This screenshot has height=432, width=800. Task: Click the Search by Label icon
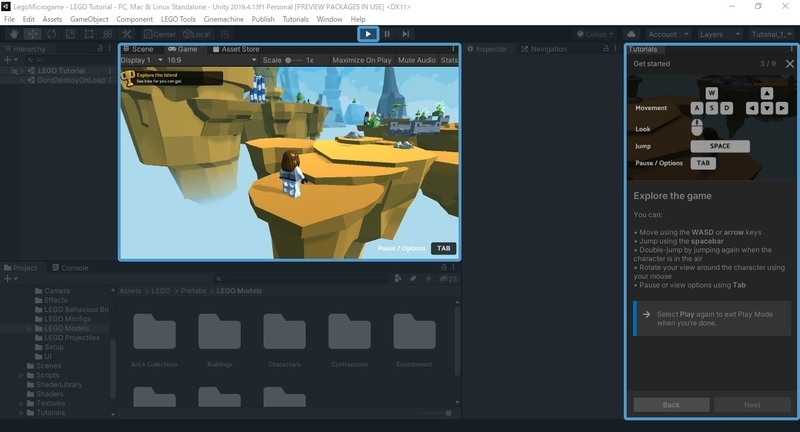[413, 278]
